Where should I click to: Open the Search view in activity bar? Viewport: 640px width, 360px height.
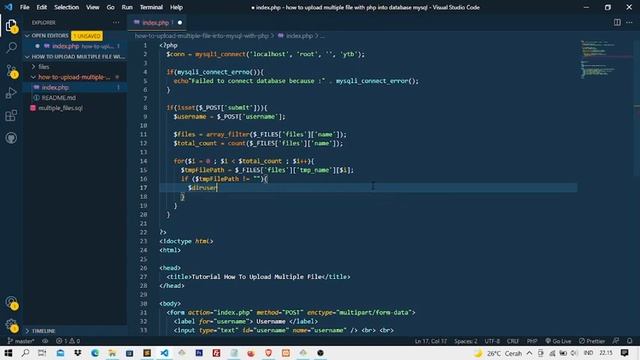(11, 47)
